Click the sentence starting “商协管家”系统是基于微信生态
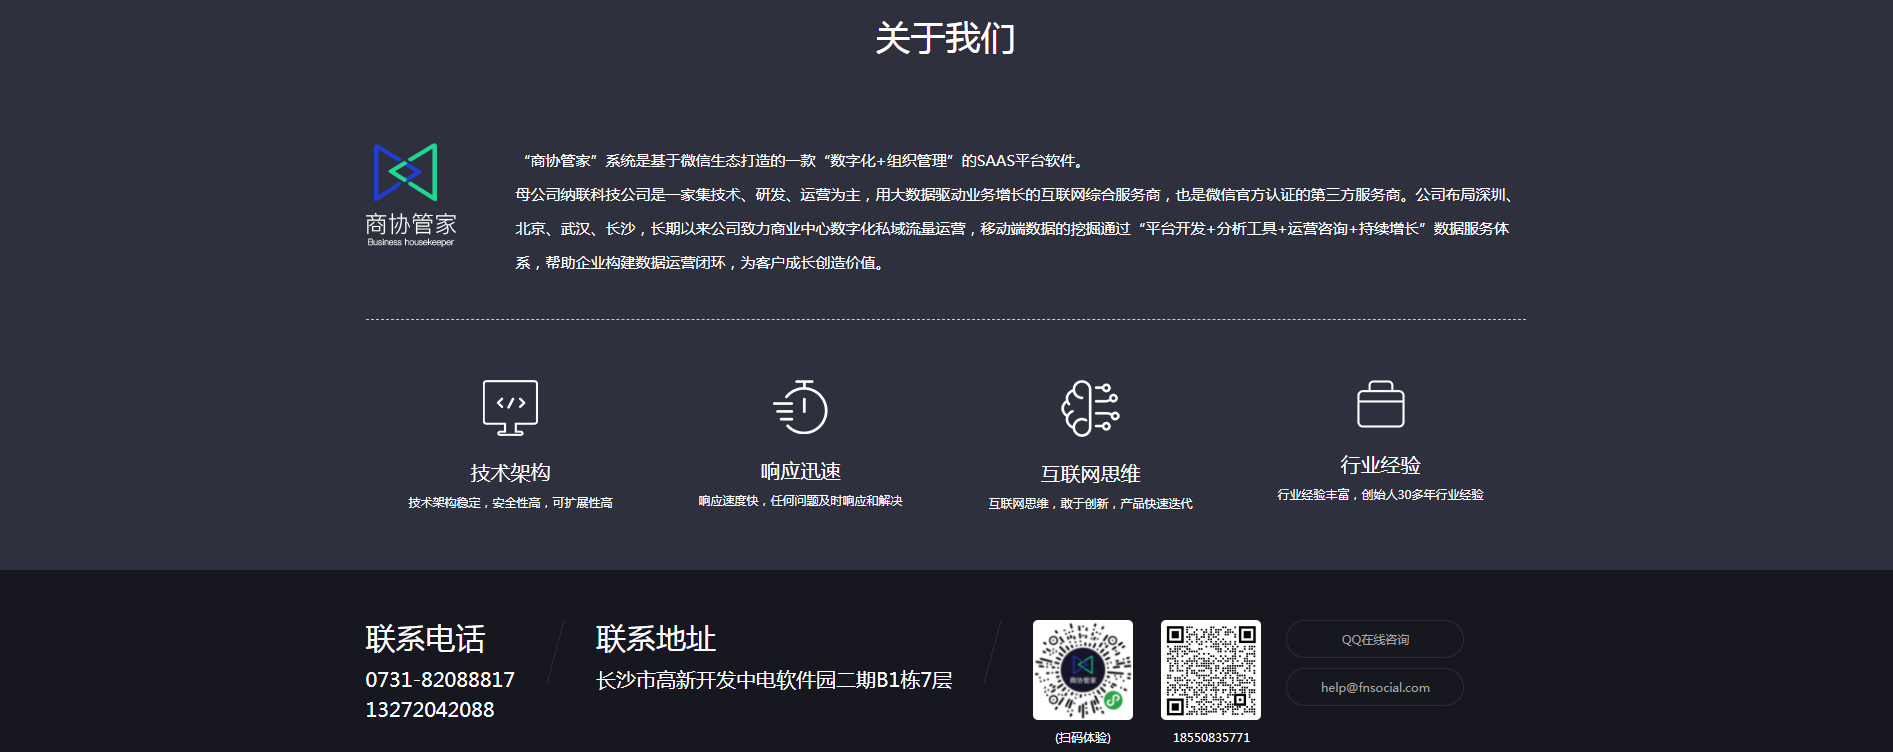Screen dimensions: 1893x752 (x=802, y=161)
